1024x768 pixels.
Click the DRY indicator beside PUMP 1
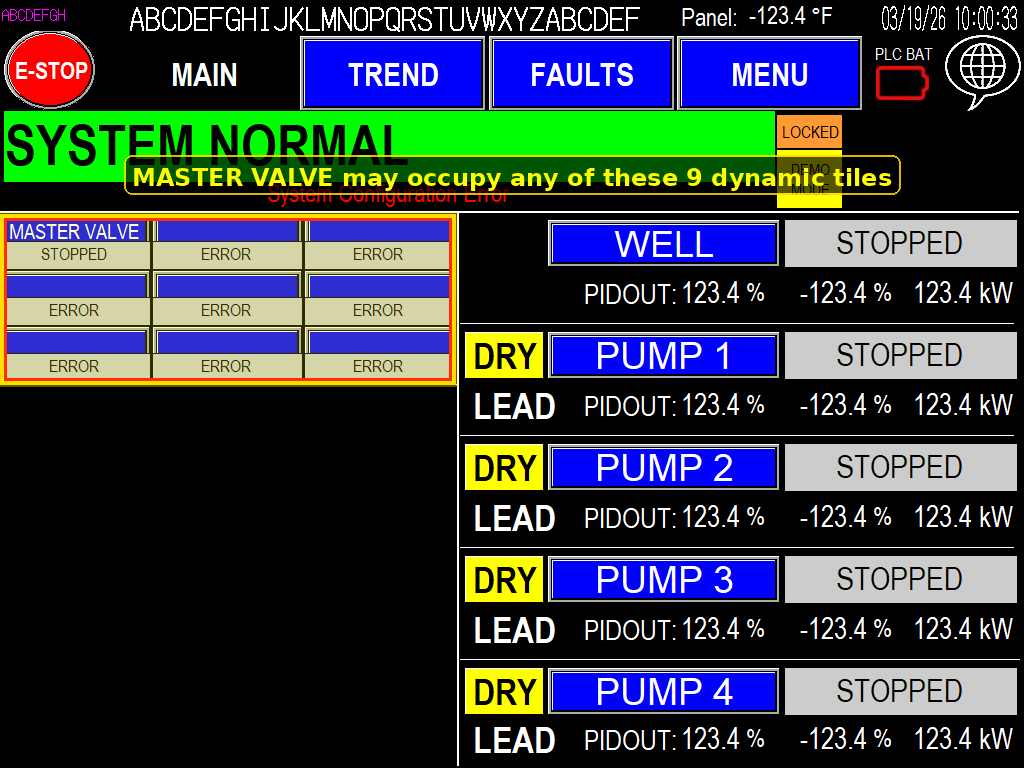504,356
